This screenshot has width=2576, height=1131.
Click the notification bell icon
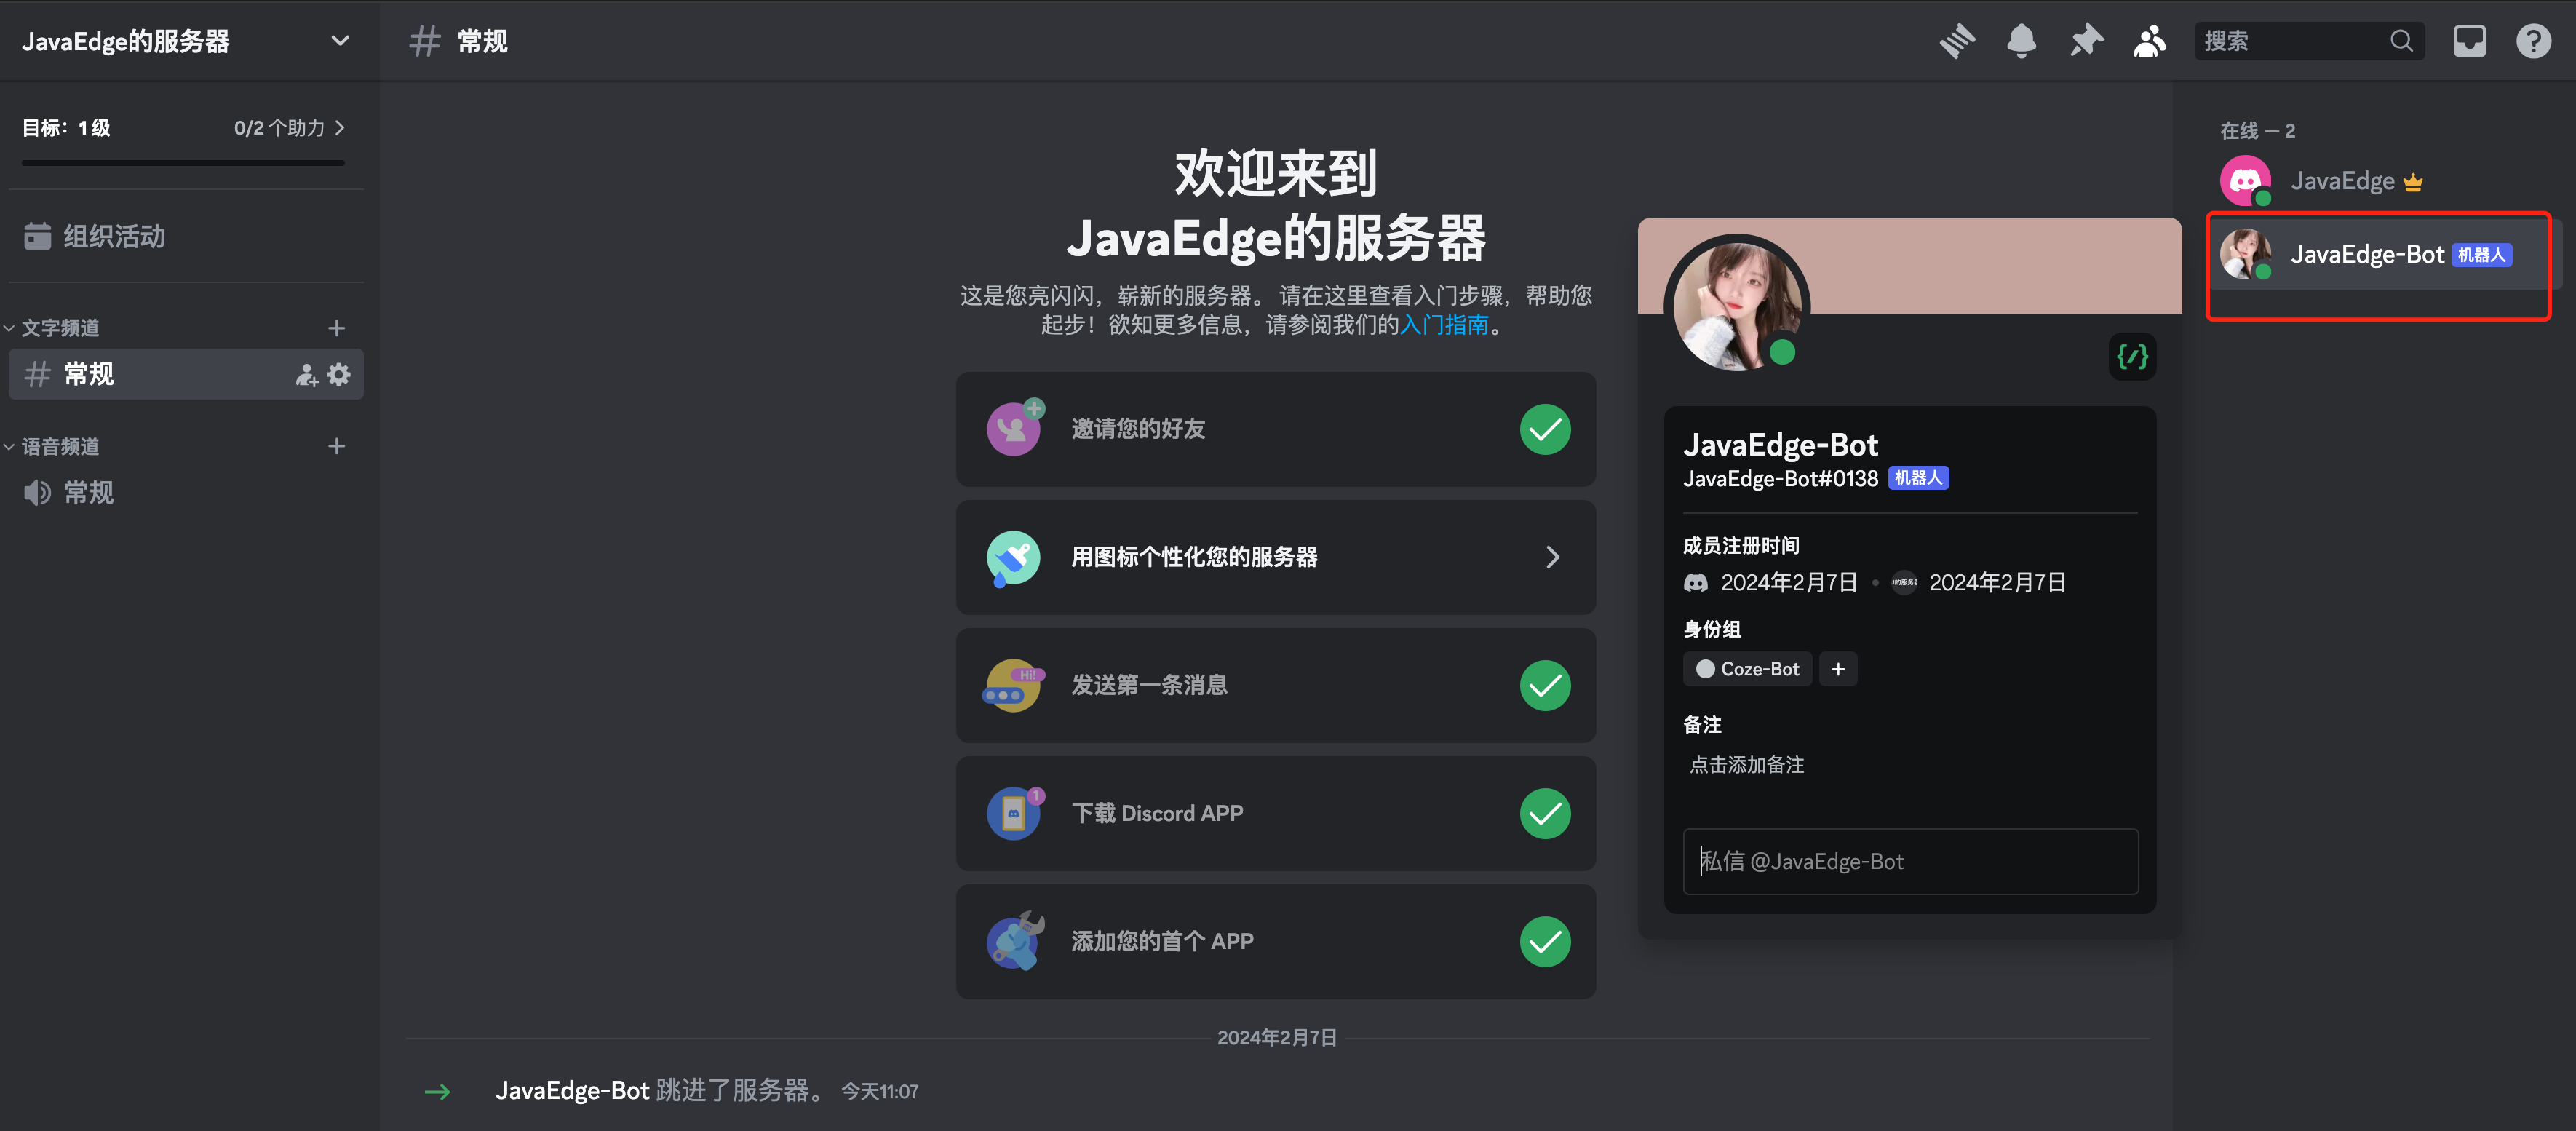[x=2021, y=41]
